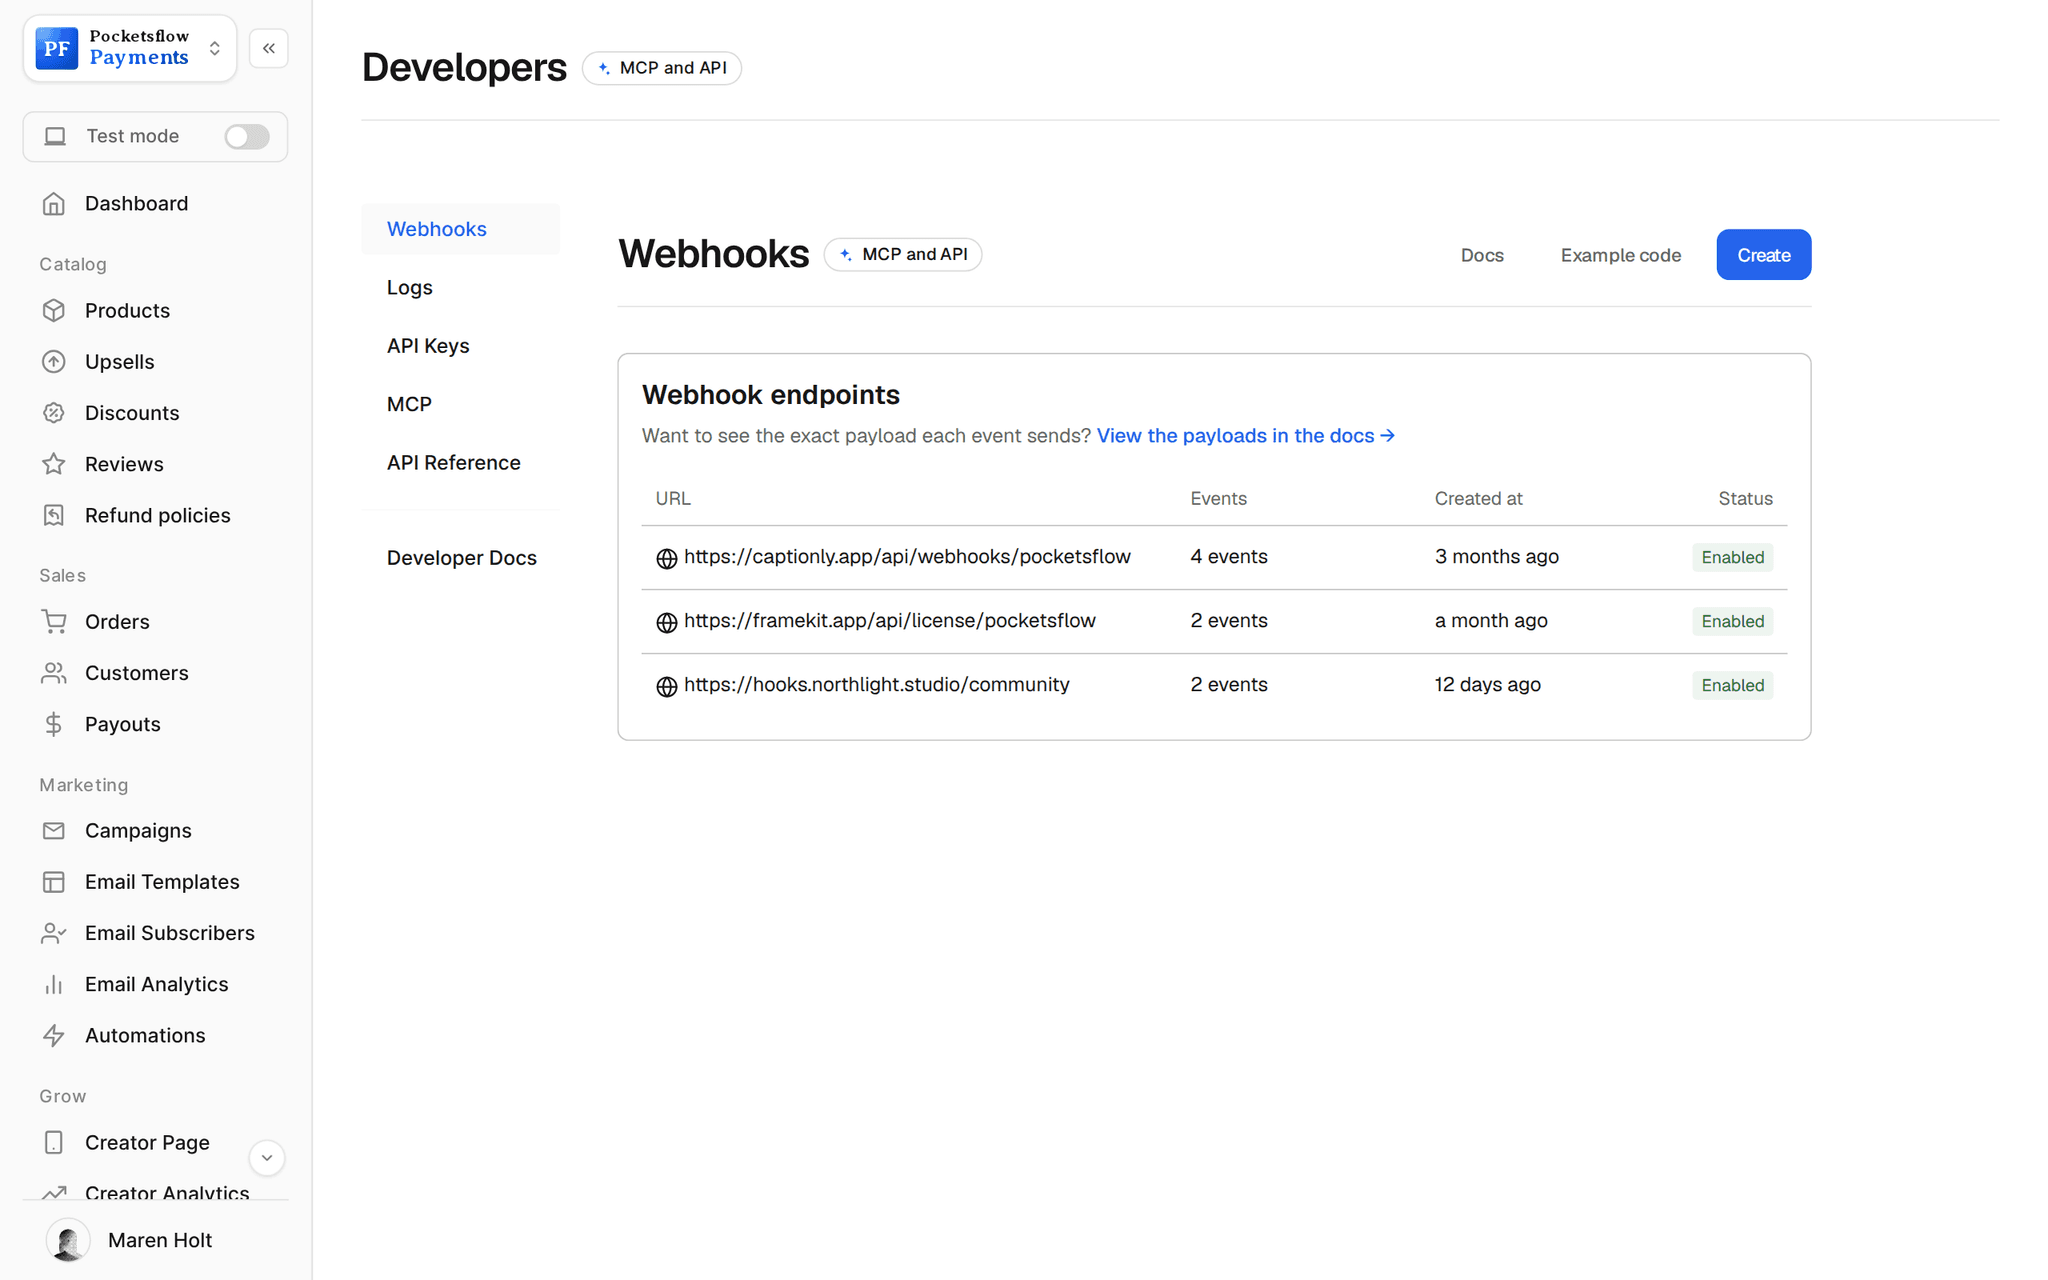Click the Email Analytics bar chart icon
Screen dimensions: 2048x1280
pos(54,985)
